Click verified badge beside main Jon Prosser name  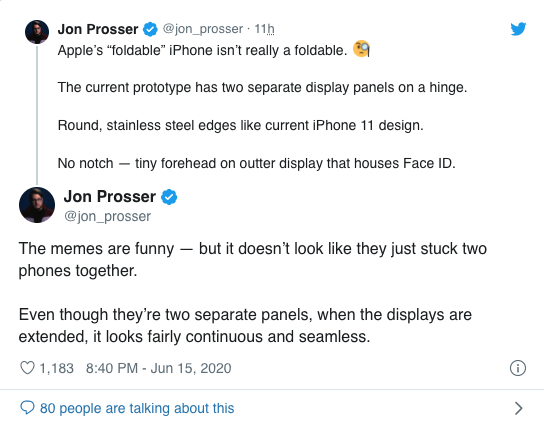169,197
